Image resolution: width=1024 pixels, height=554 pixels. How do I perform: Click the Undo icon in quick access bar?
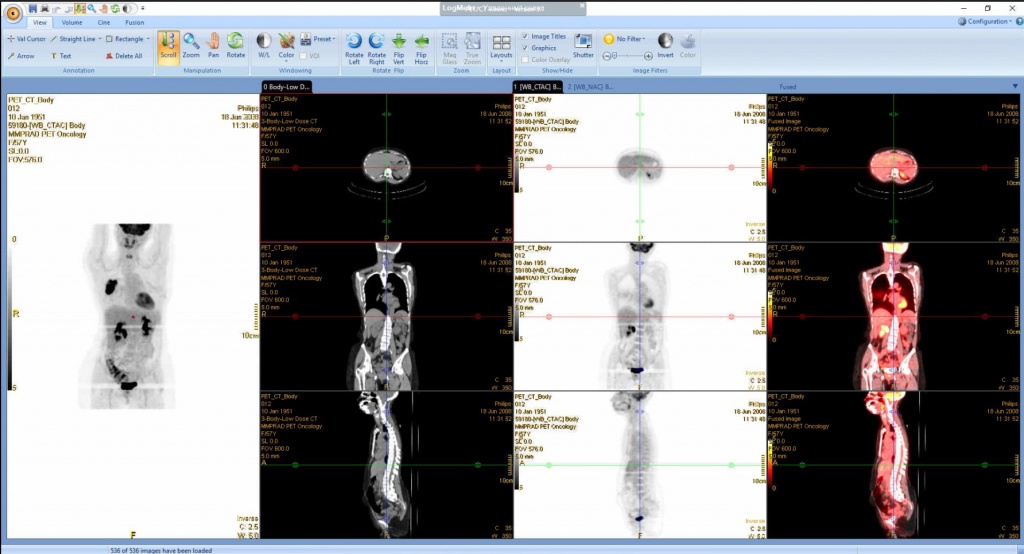tap(56, 9)
